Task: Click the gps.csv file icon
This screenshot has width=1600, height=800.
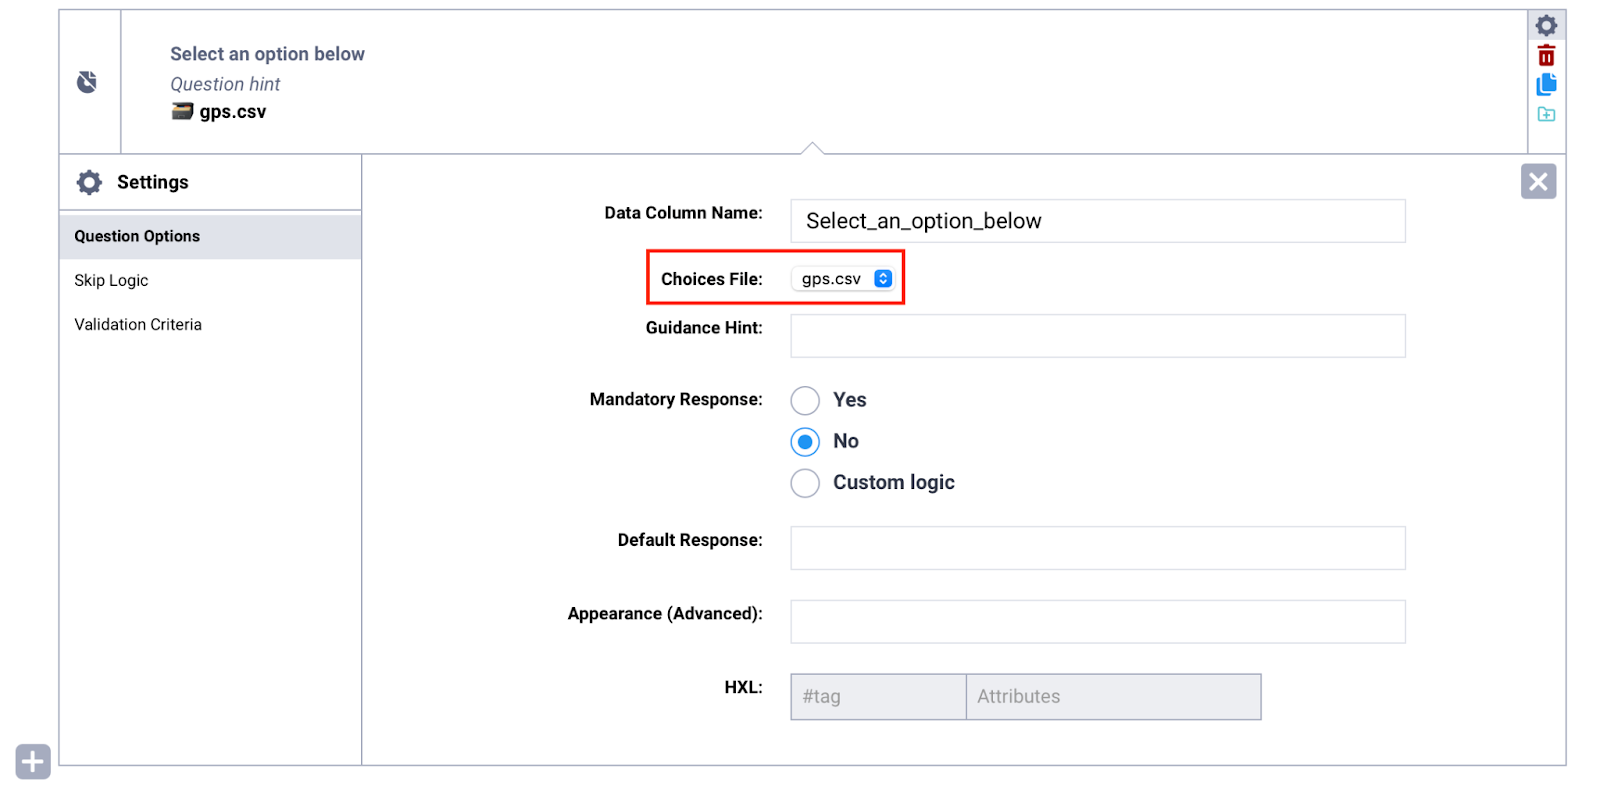Action: click(x=182, y=112)
